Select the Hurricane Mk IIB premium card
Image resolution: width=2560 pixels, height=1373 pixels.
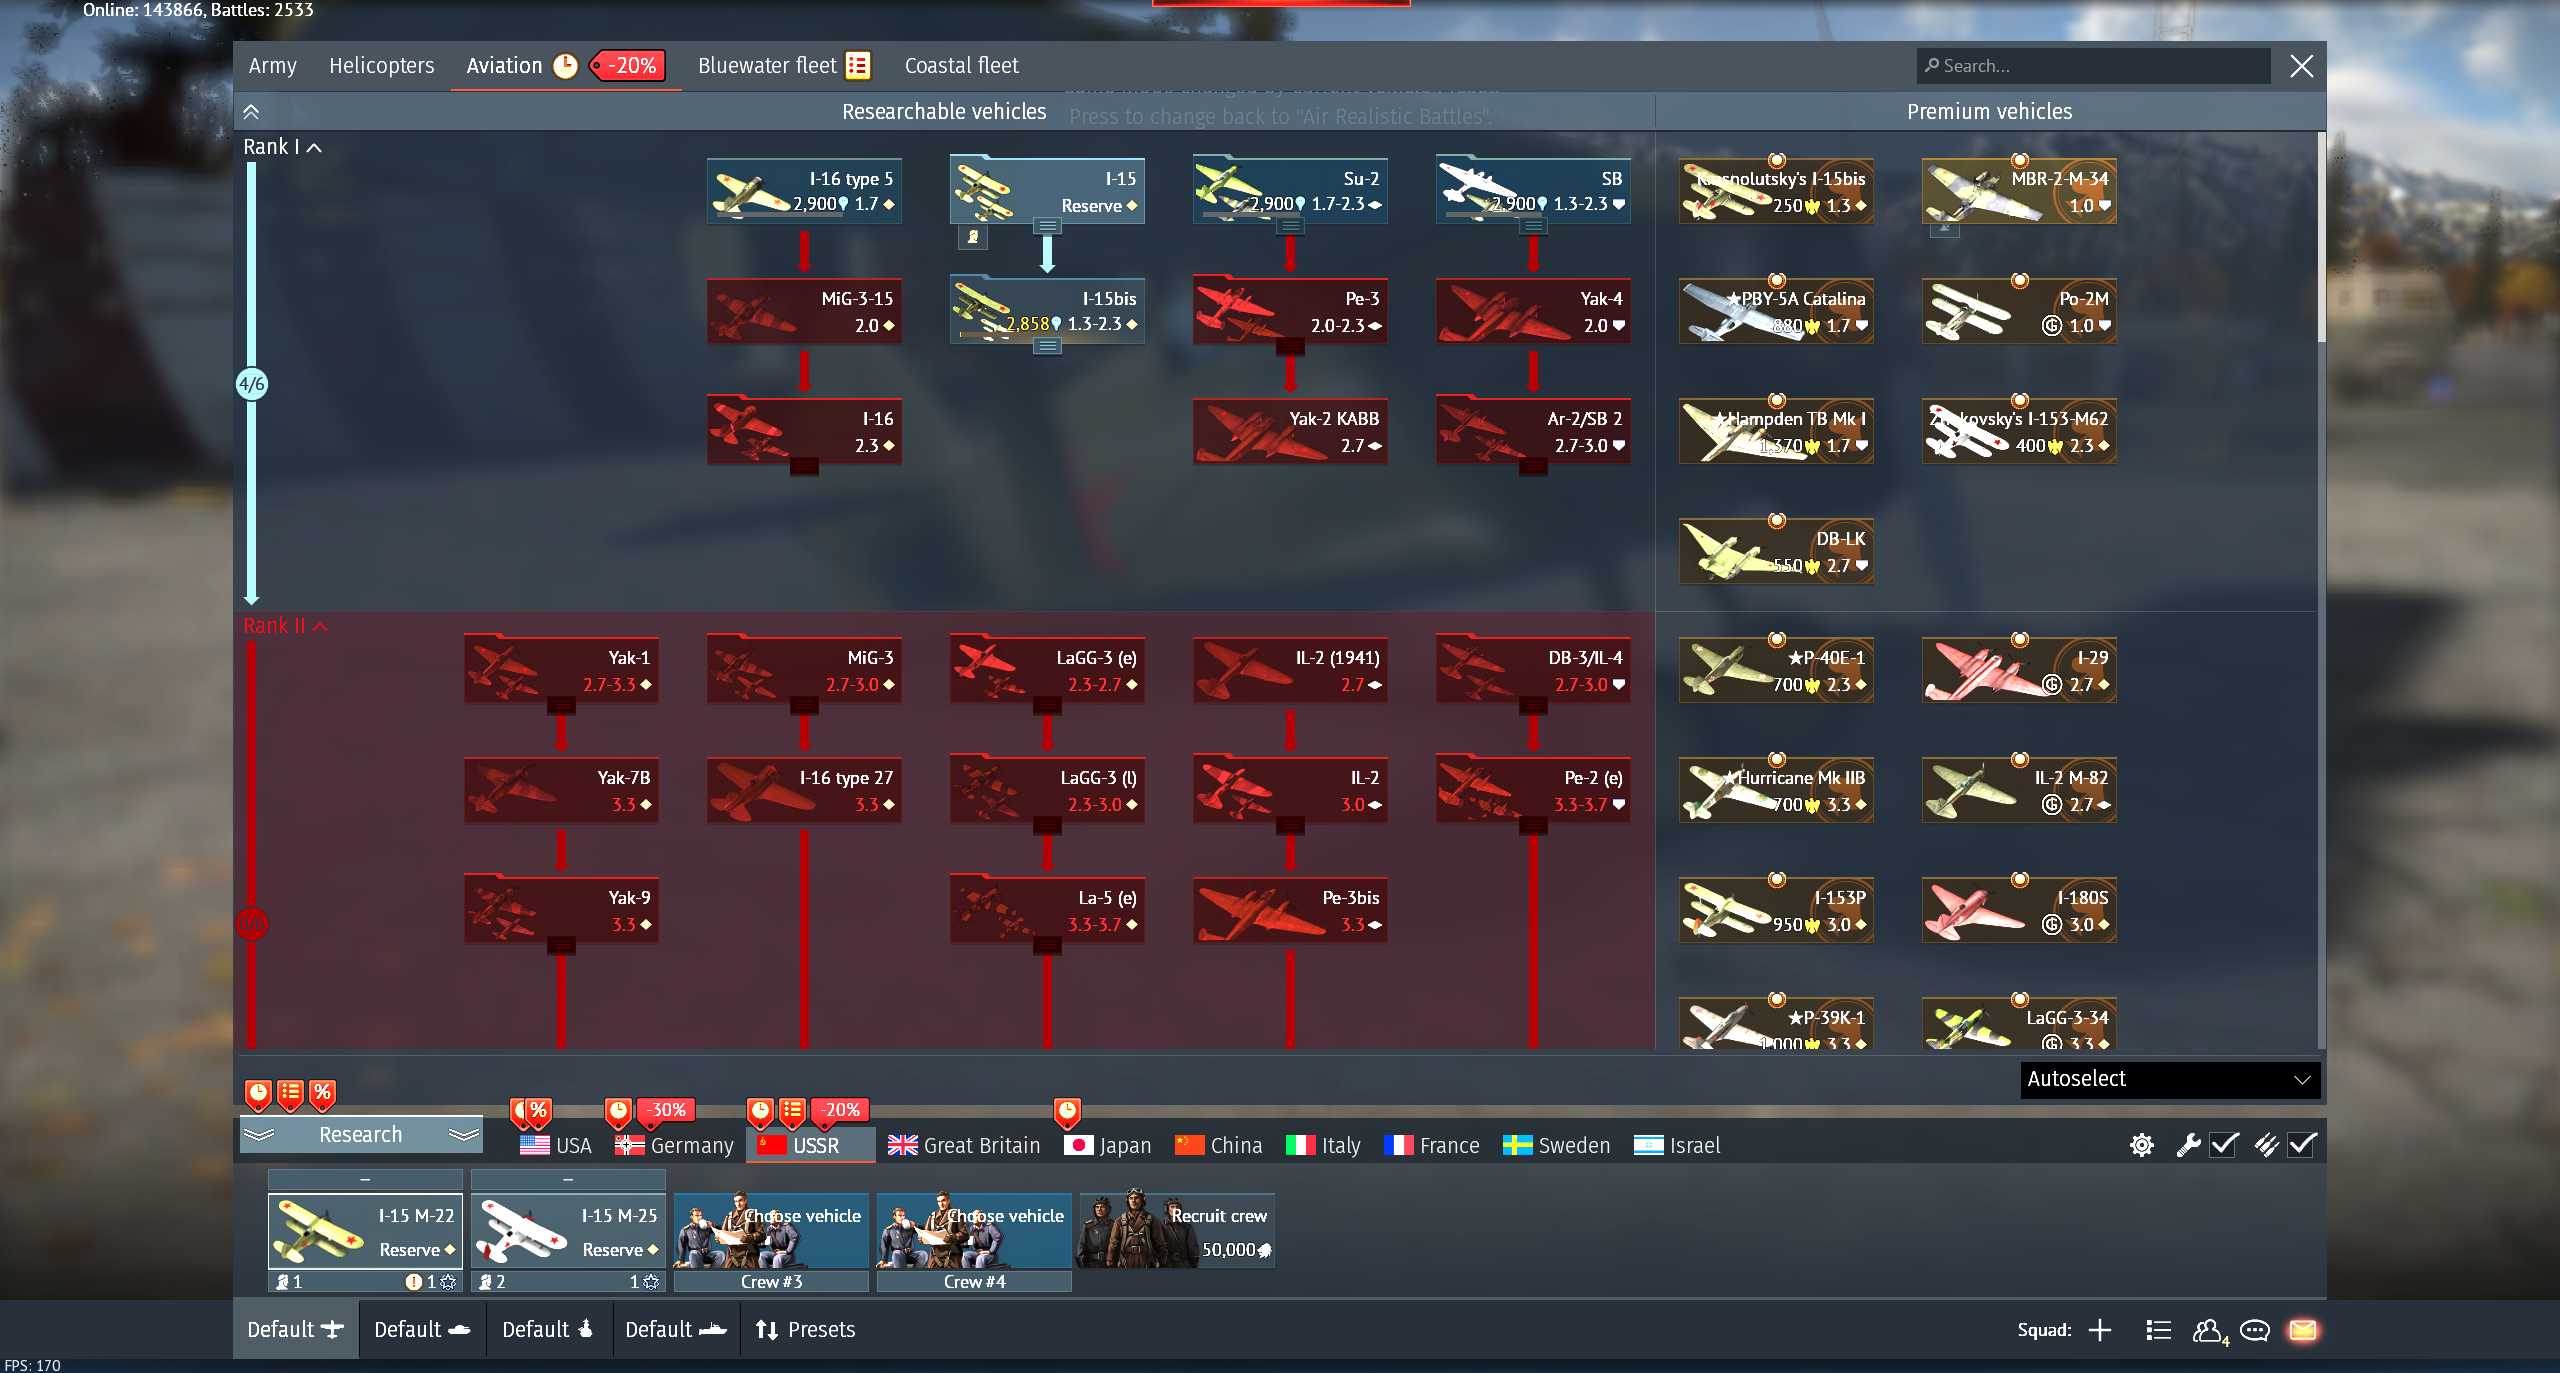coord(1776,790)
